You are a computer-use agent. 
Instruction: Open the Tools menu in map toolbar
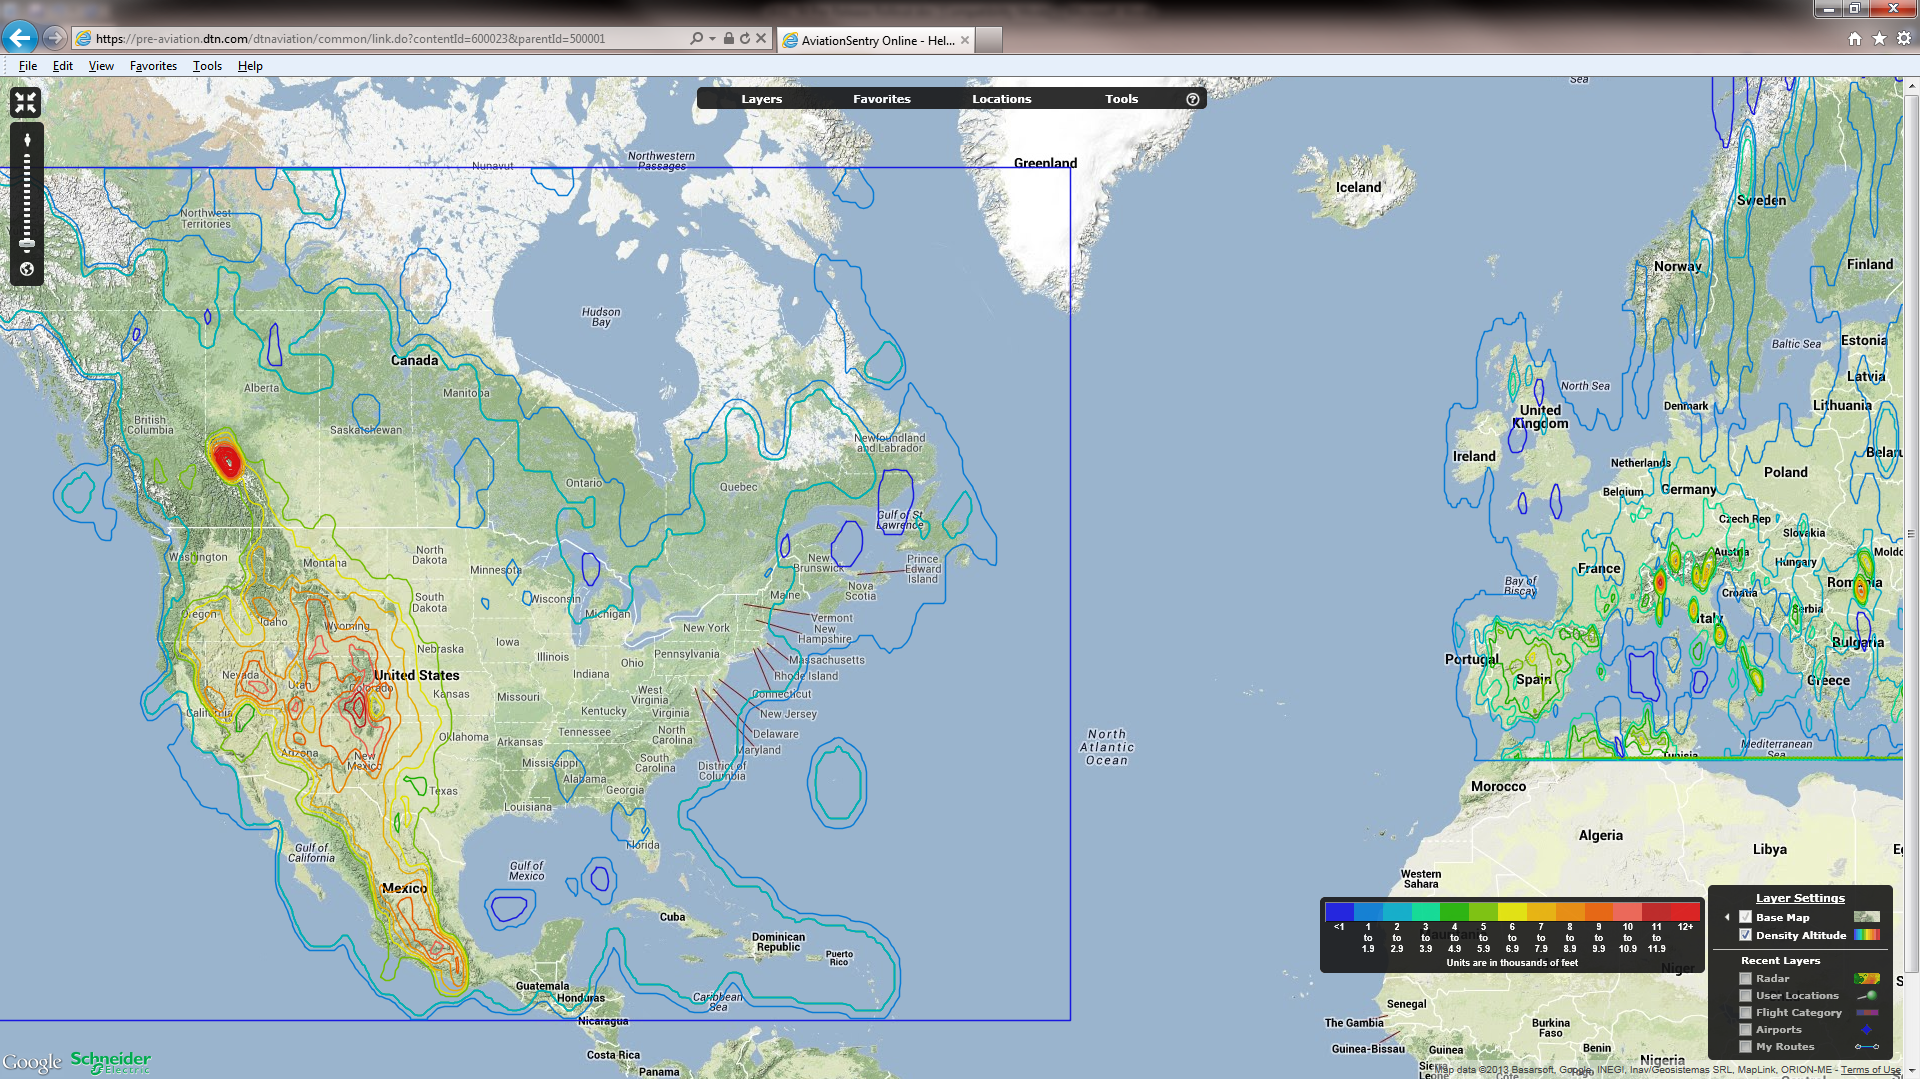tap(1121, 99)
